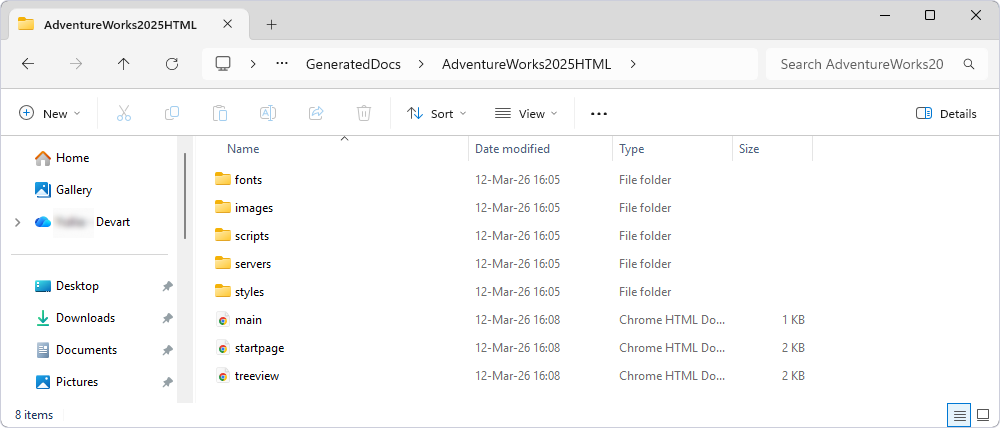This screenshot has height=428, width=1000.
Task: Open Home in navigation pane
Action: click(62, 158)
